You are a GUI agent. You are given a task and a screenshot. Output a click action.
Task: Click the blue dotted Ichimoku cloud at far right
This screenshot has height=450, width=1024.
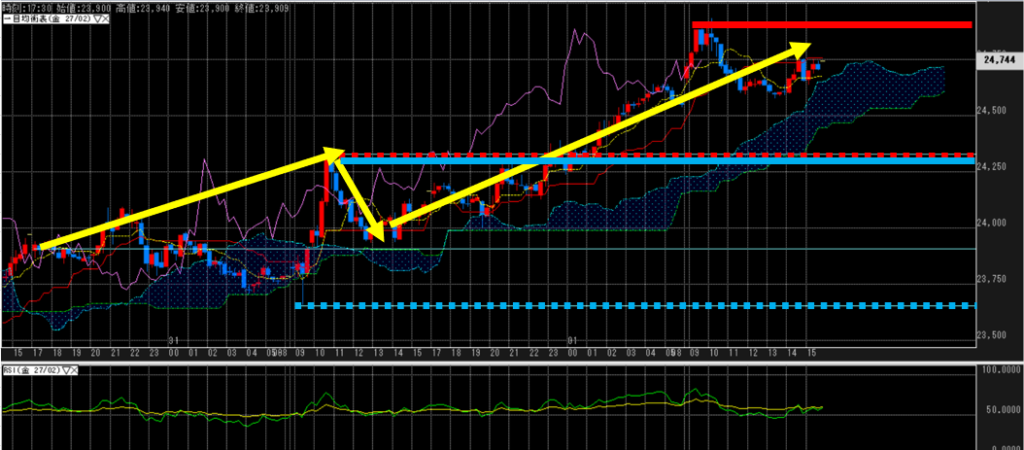tap(900, 80)
